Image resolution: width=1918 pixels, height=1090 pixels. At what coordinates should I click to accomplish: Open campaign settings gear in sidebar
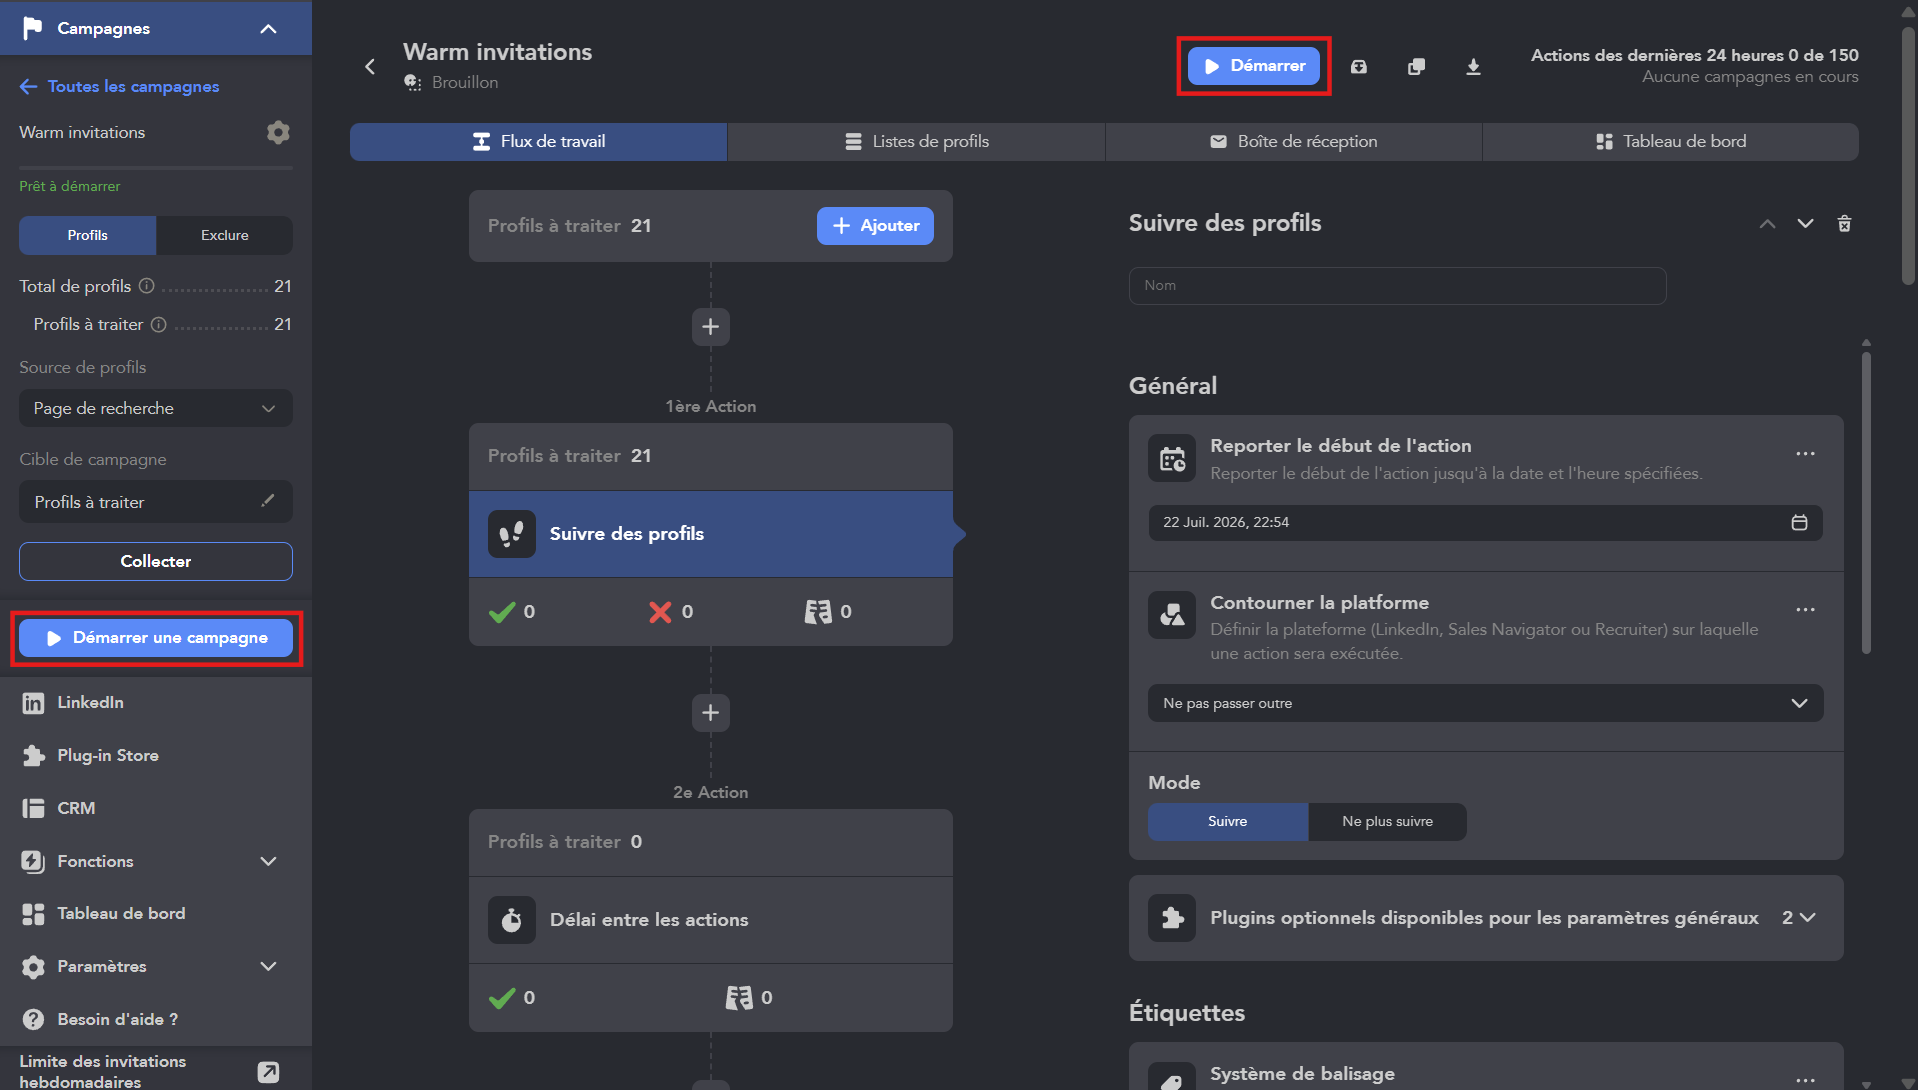(278, 132)
